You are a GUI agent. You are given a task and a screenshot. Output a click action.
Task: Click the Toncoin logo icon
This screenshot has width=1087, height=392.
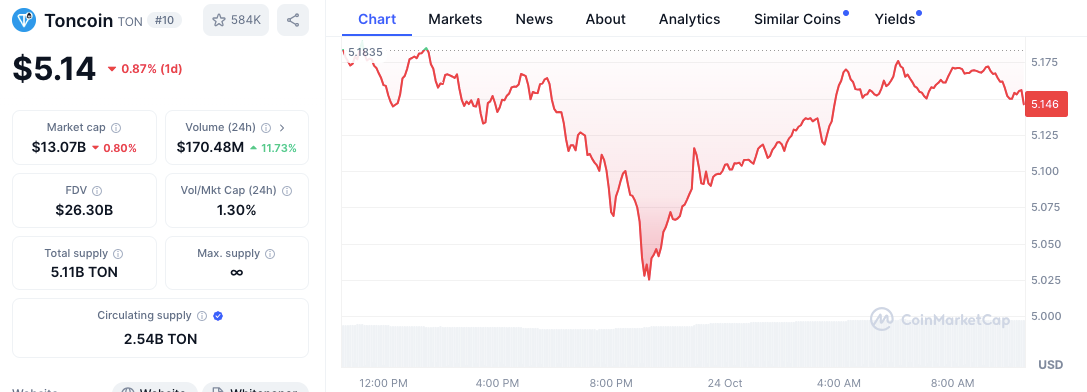coord(25,20)
